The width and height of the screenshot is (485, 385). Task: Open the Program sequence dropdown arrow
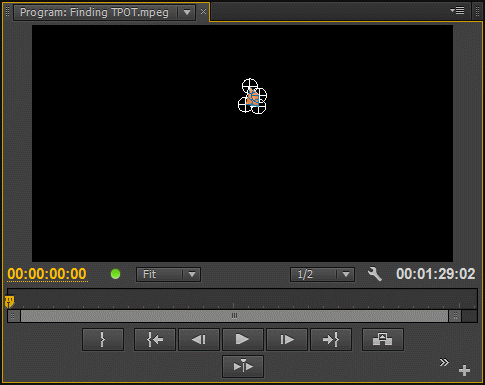click(x=187, y=13)
